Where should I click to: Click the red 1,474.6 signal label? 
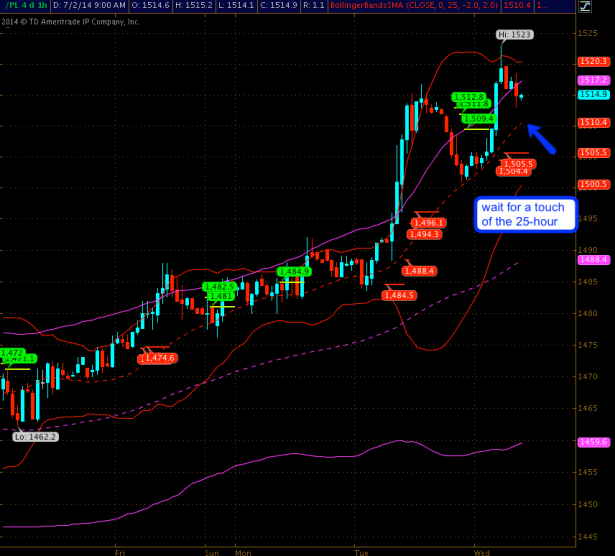[x=160, y=357]
